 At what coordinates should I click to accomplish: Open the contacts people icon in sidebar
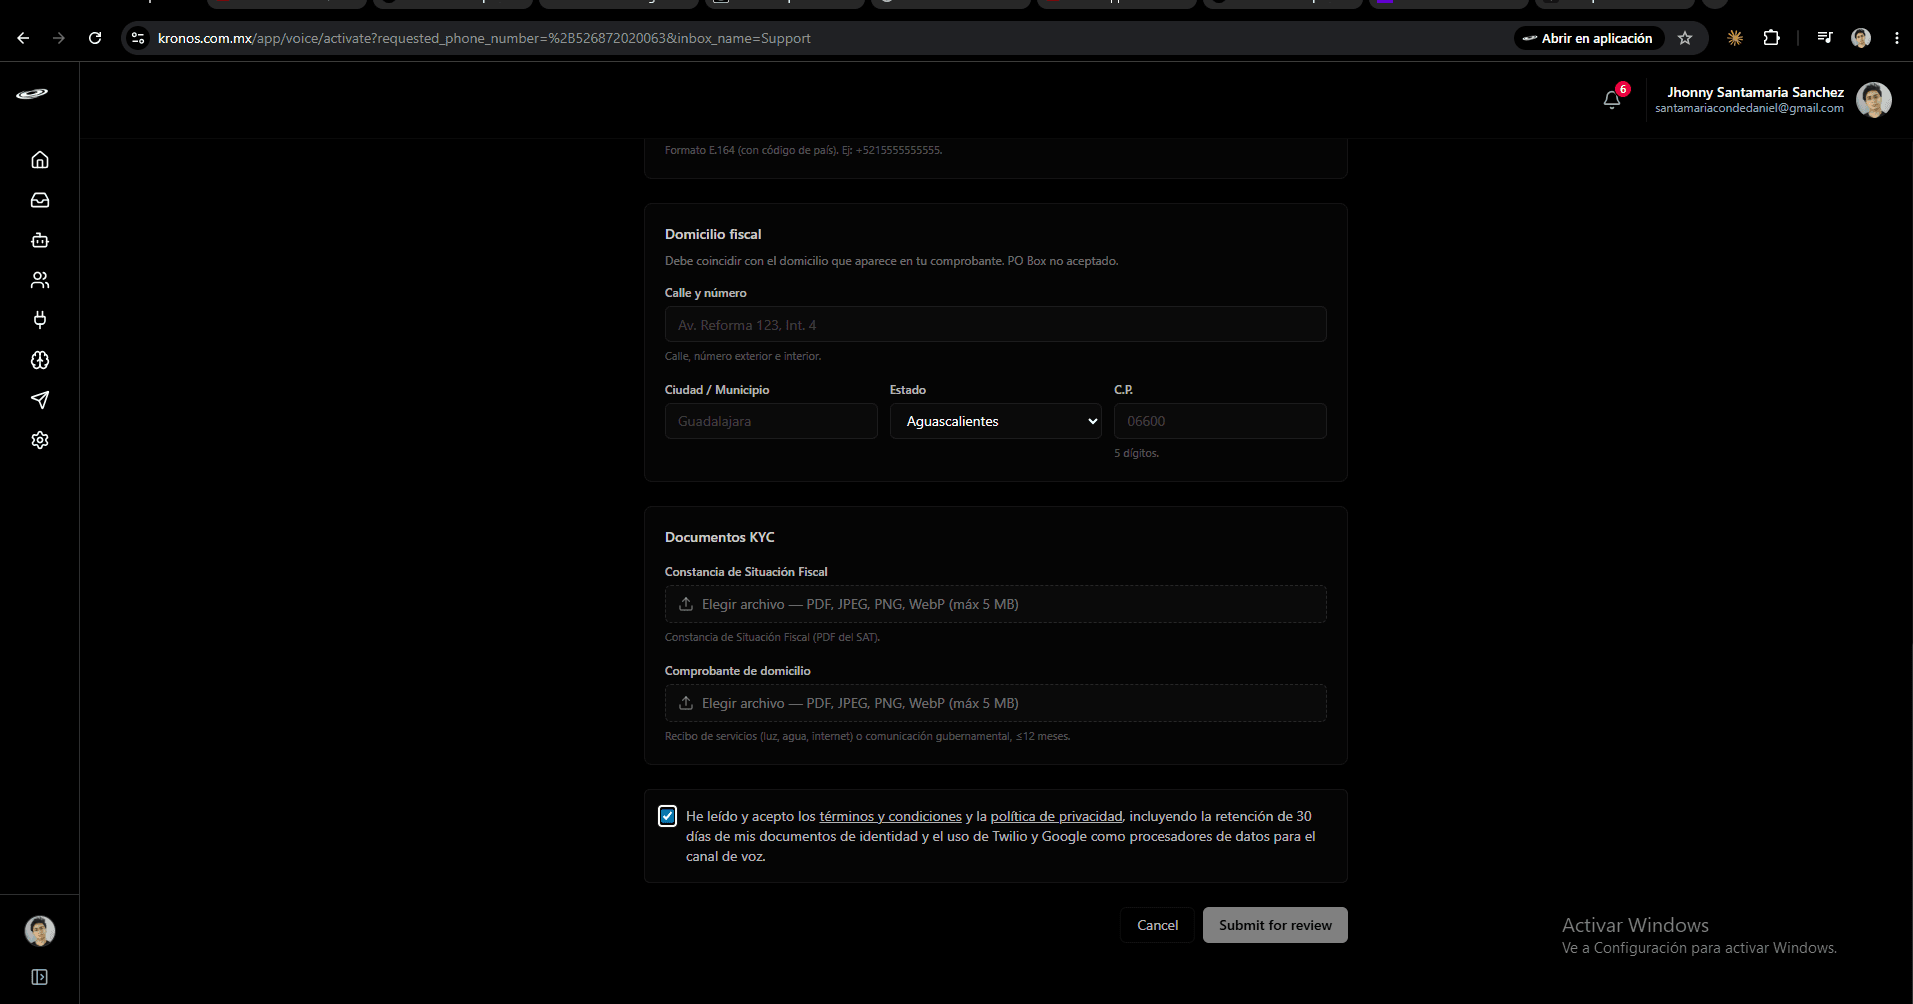coord(40,280)
